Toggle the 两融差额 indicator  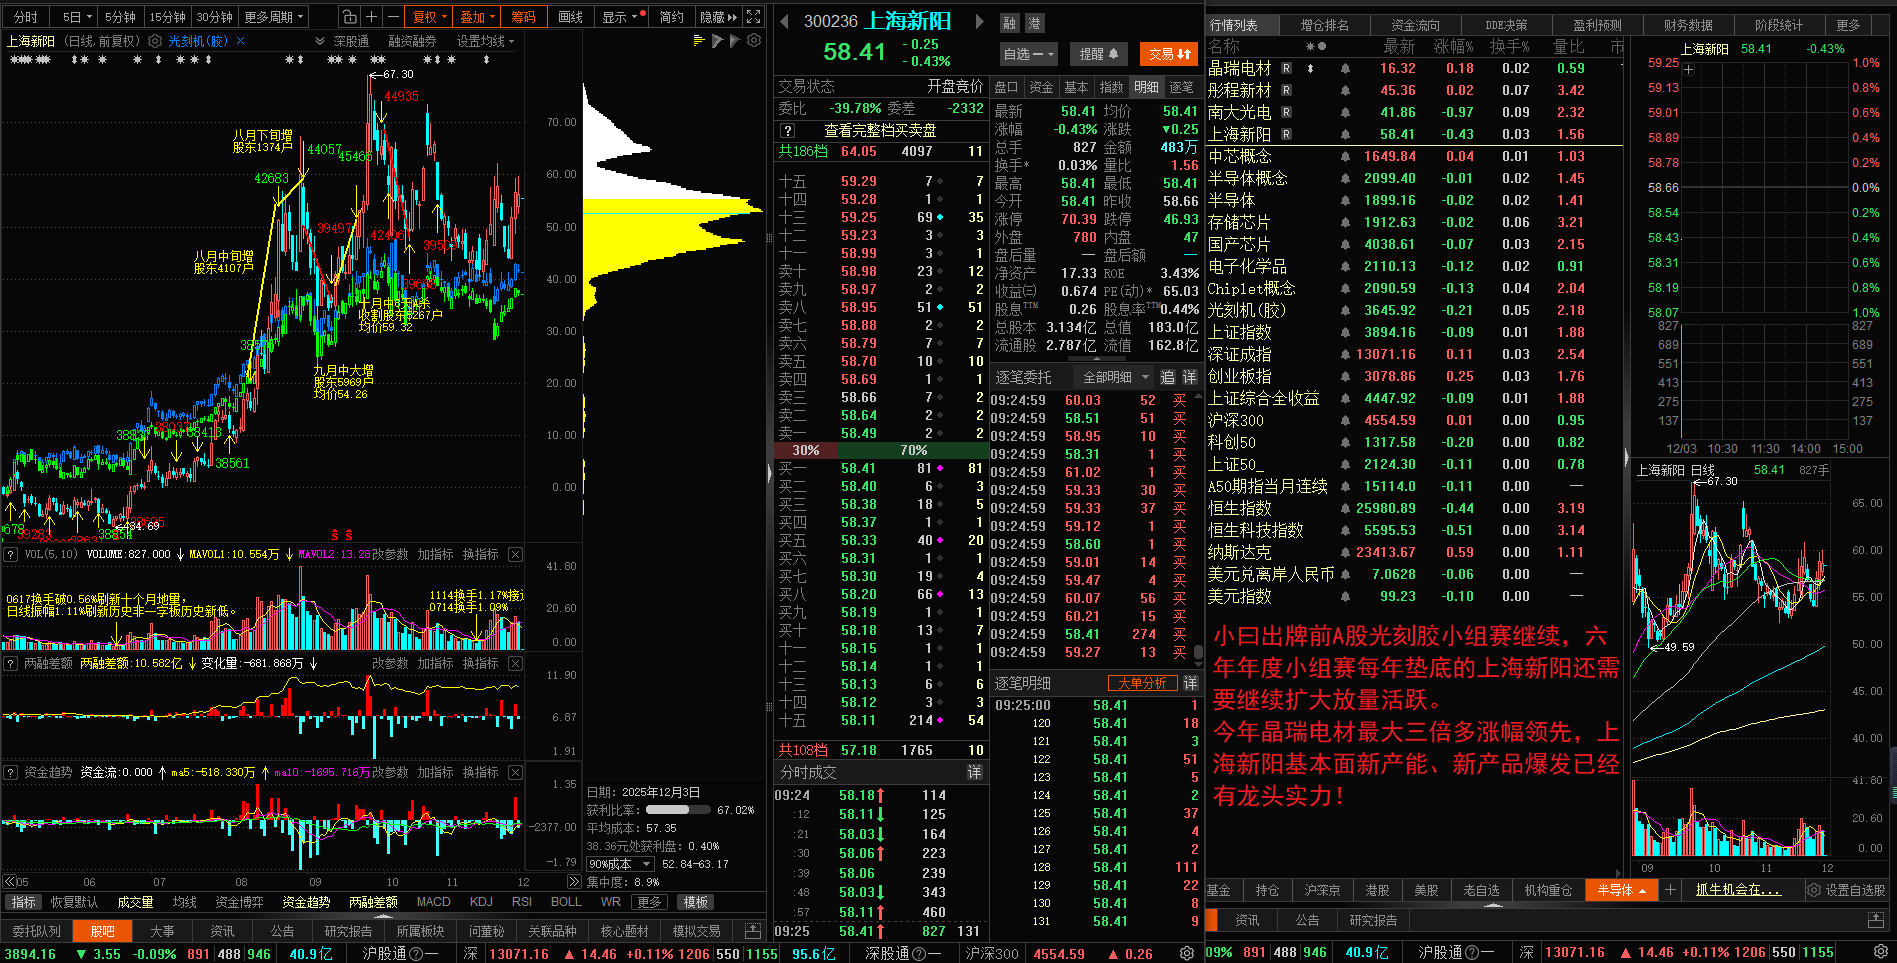[373, 902]
